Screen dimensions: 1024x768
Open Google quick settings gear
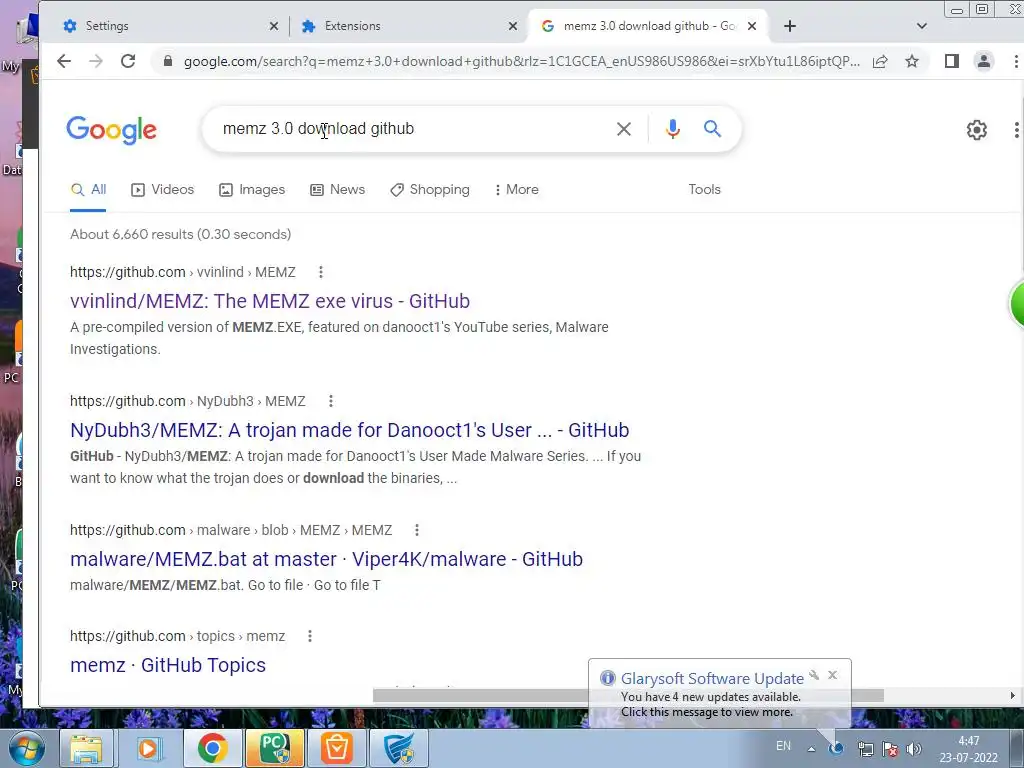click(976, 130)
